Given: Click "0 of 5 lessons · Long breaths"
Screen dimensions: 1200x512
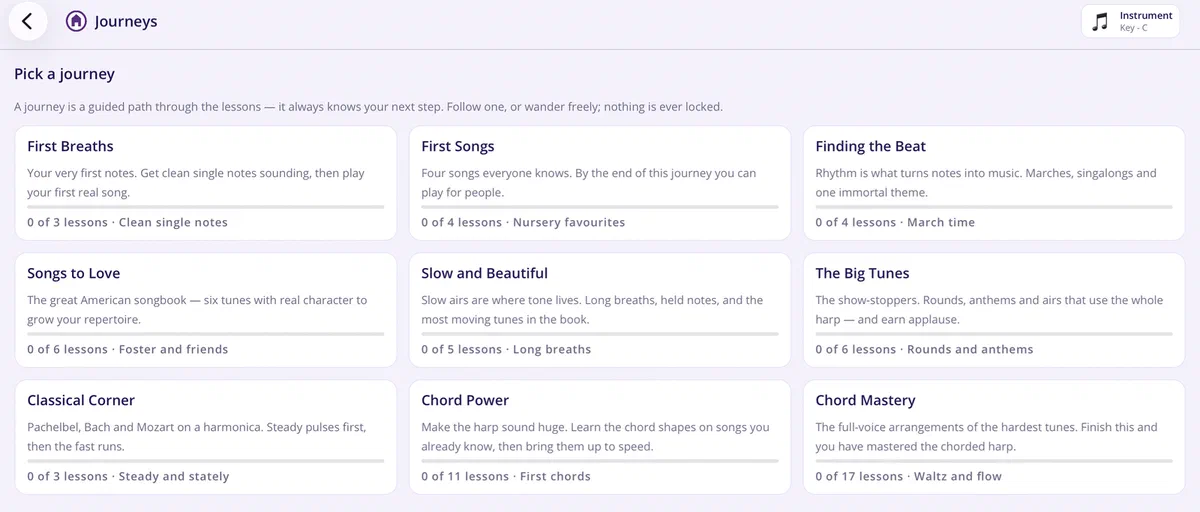Looking at the screenshot, I should click(506, 349).
